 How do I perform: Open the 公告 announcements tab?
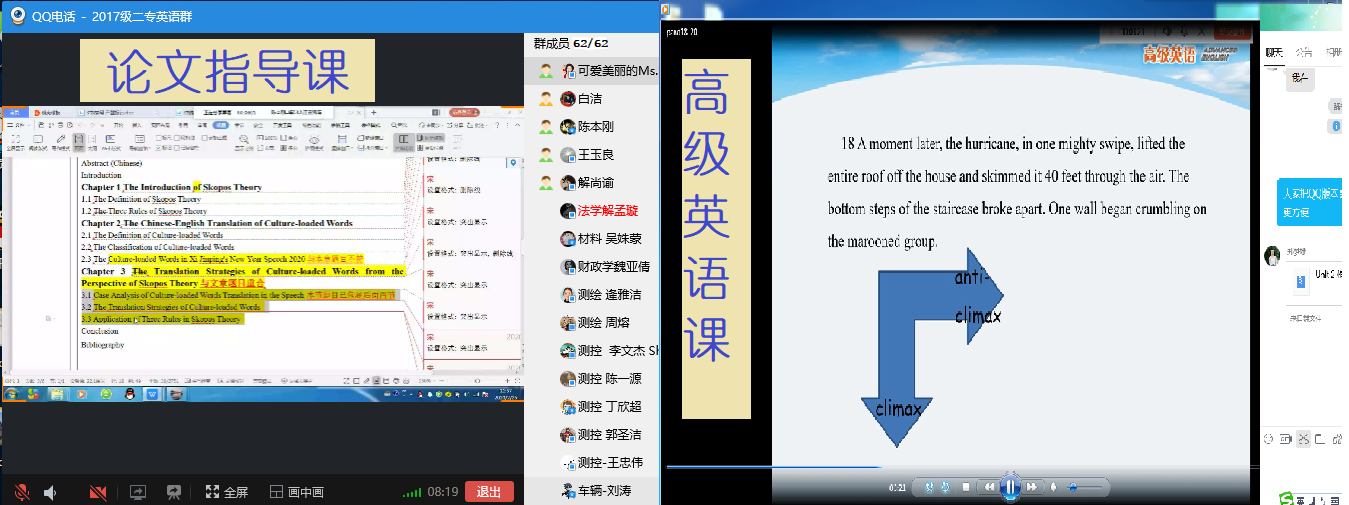1303,52
